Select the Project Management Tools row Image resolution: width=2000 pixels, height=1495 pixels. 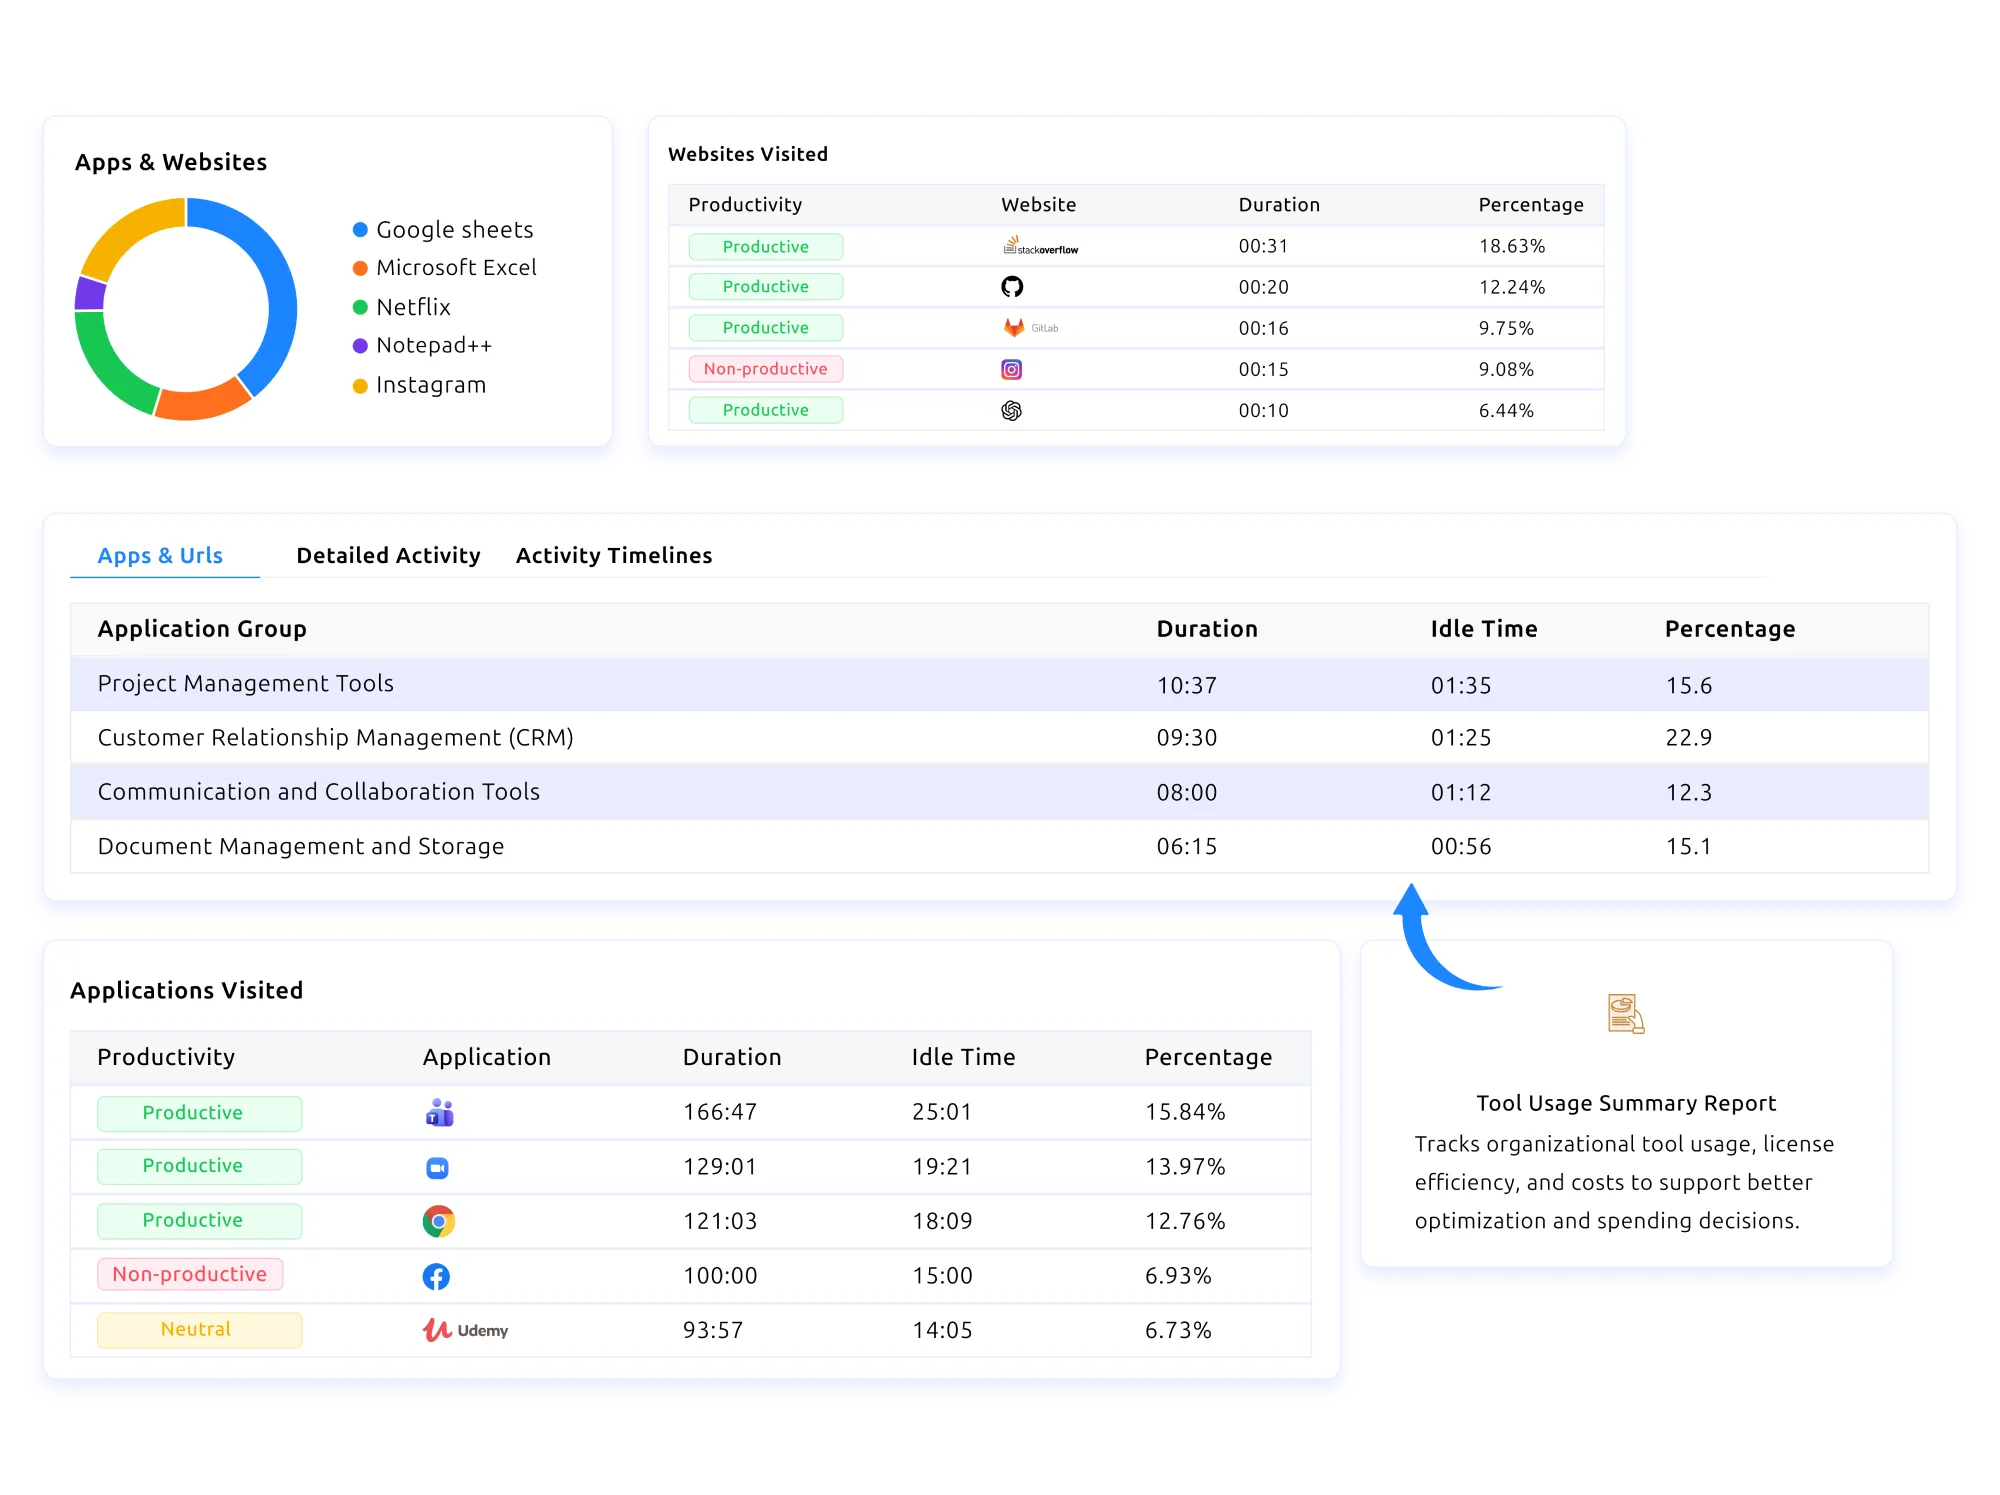246,684
